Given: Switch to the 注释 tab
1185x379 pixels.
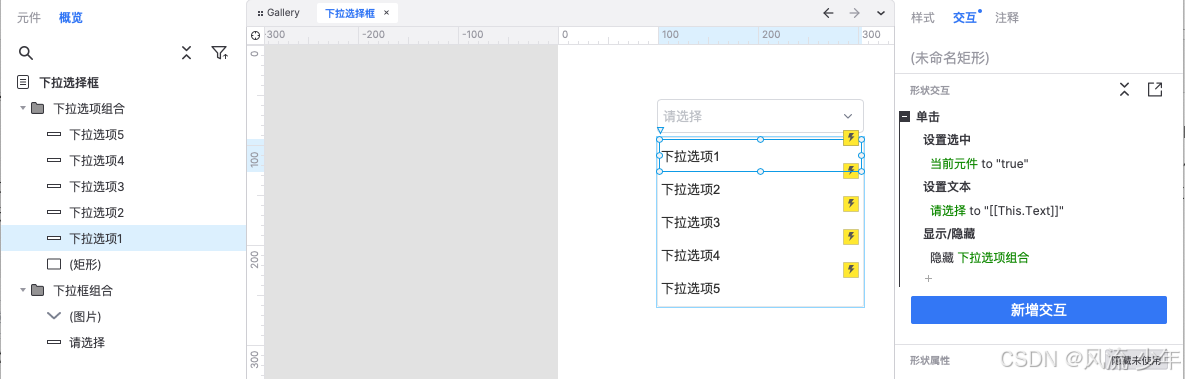Looking at the screenshot, I should point(1007,17).
